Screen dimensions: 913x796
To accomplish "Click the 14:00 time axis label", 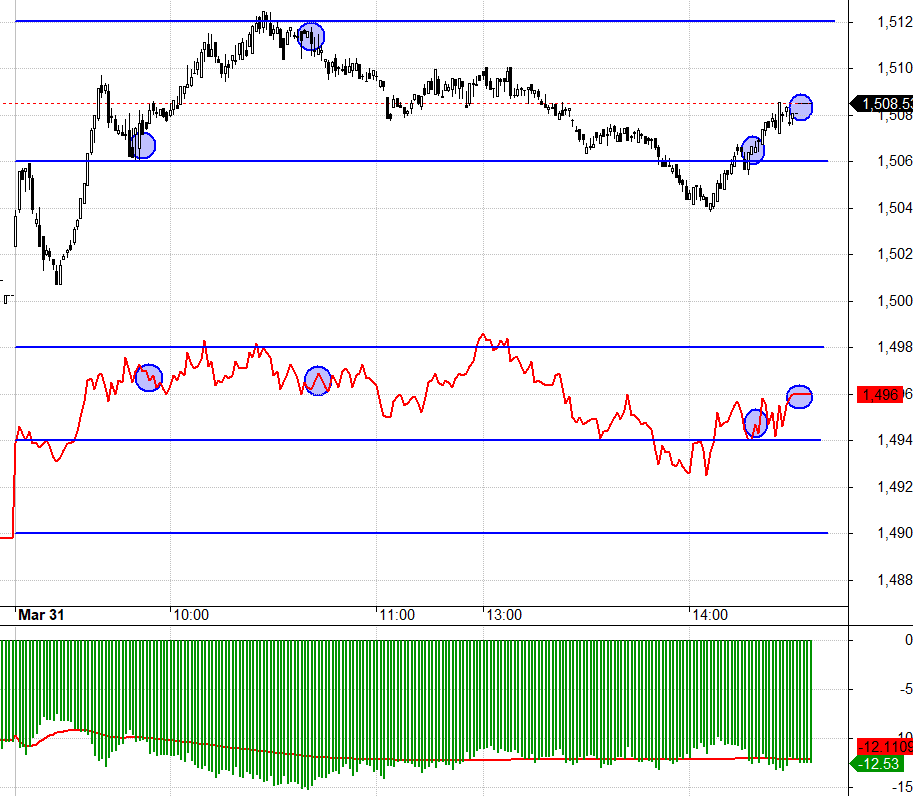I will [709, 615].
